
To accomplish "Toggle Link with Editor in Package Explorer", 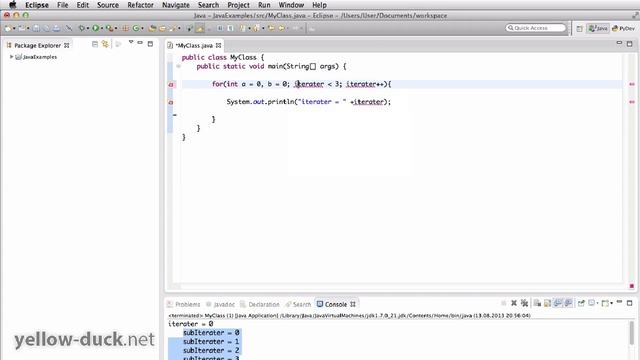I will (105, 44).
